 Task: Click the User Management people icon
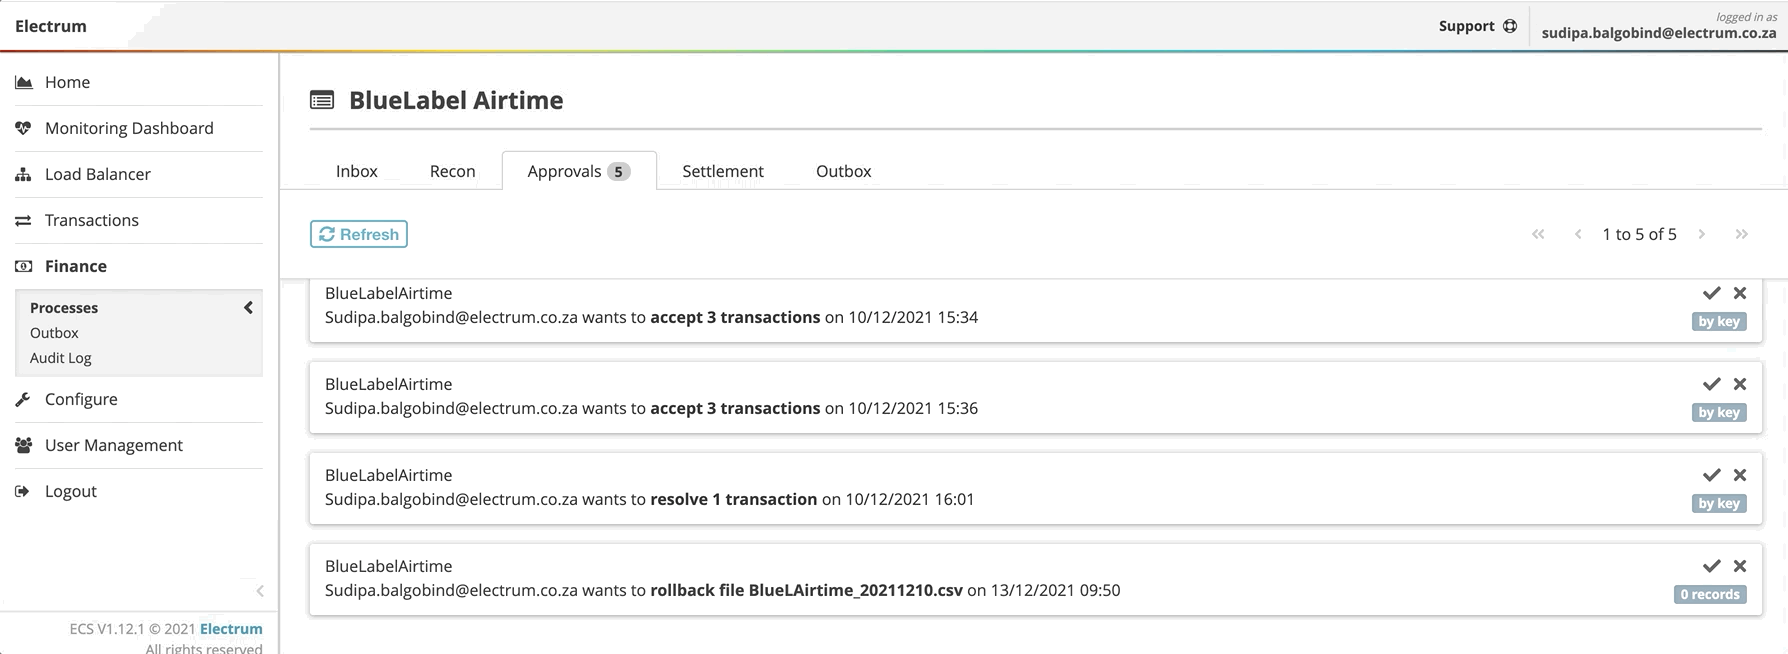23,445
